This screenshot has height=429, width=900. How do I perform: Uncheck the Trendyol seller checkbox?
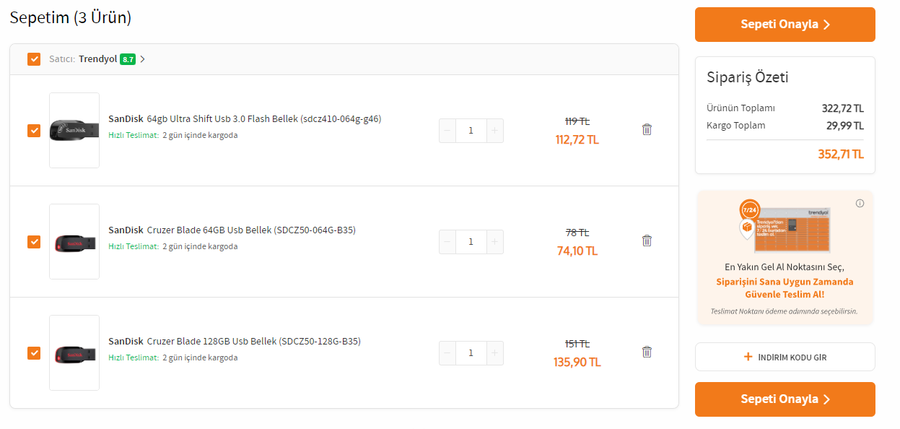(x=34, y=59)
